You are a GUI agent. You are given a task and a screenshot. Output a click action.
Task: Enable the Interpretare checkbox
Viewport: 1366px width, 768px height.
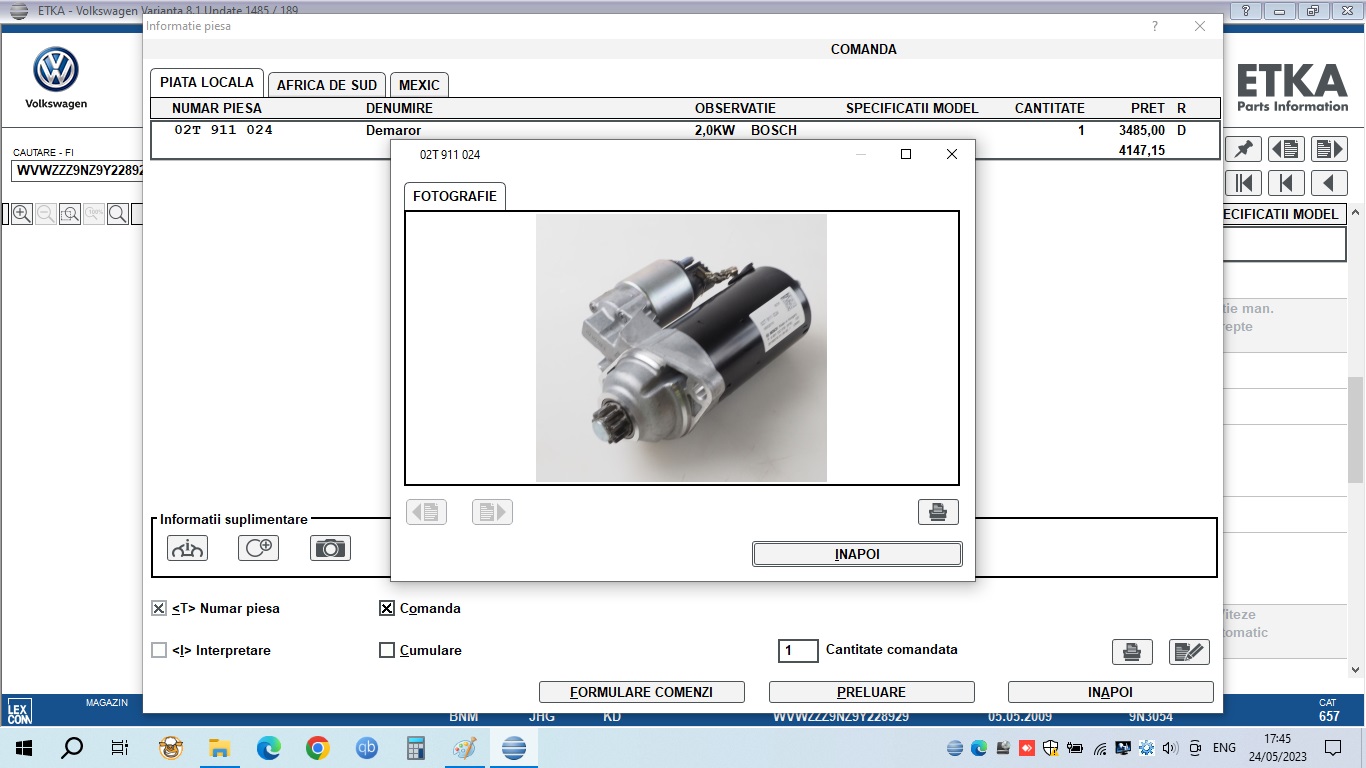pyautogui.click(x=159, y=650)
